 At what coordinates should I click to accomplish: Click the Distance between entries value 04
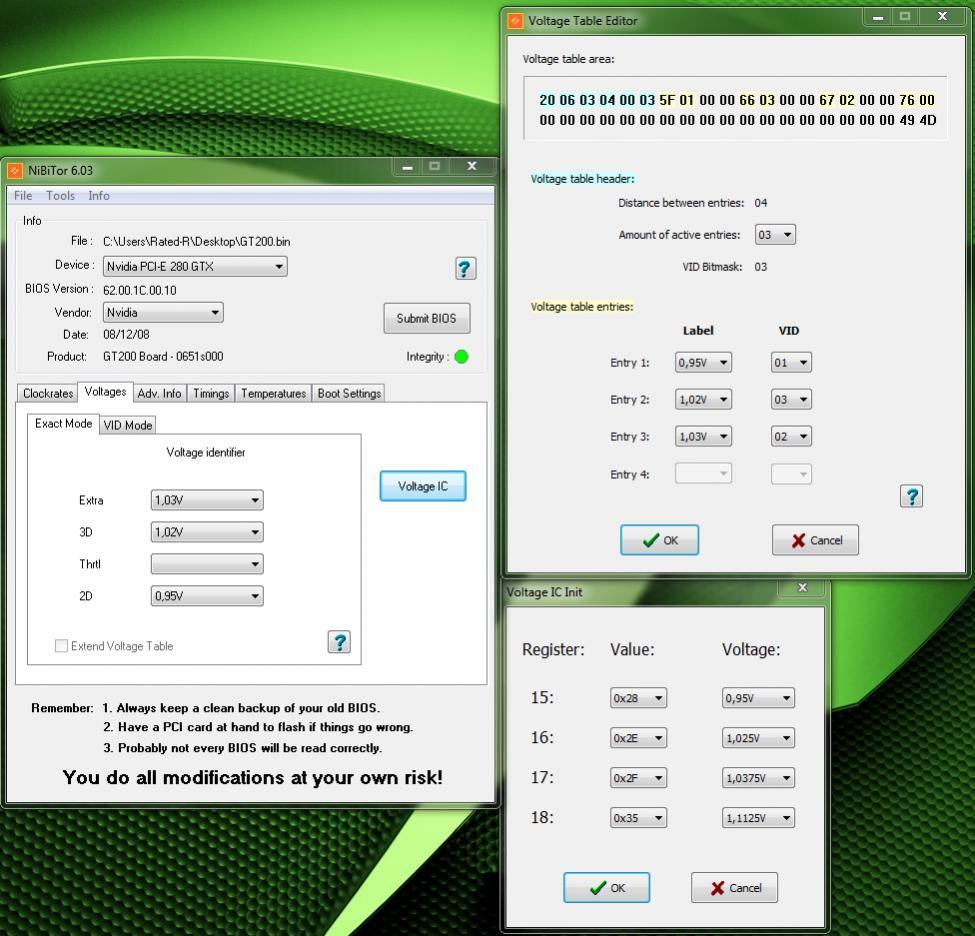click(x=760, y=203)
